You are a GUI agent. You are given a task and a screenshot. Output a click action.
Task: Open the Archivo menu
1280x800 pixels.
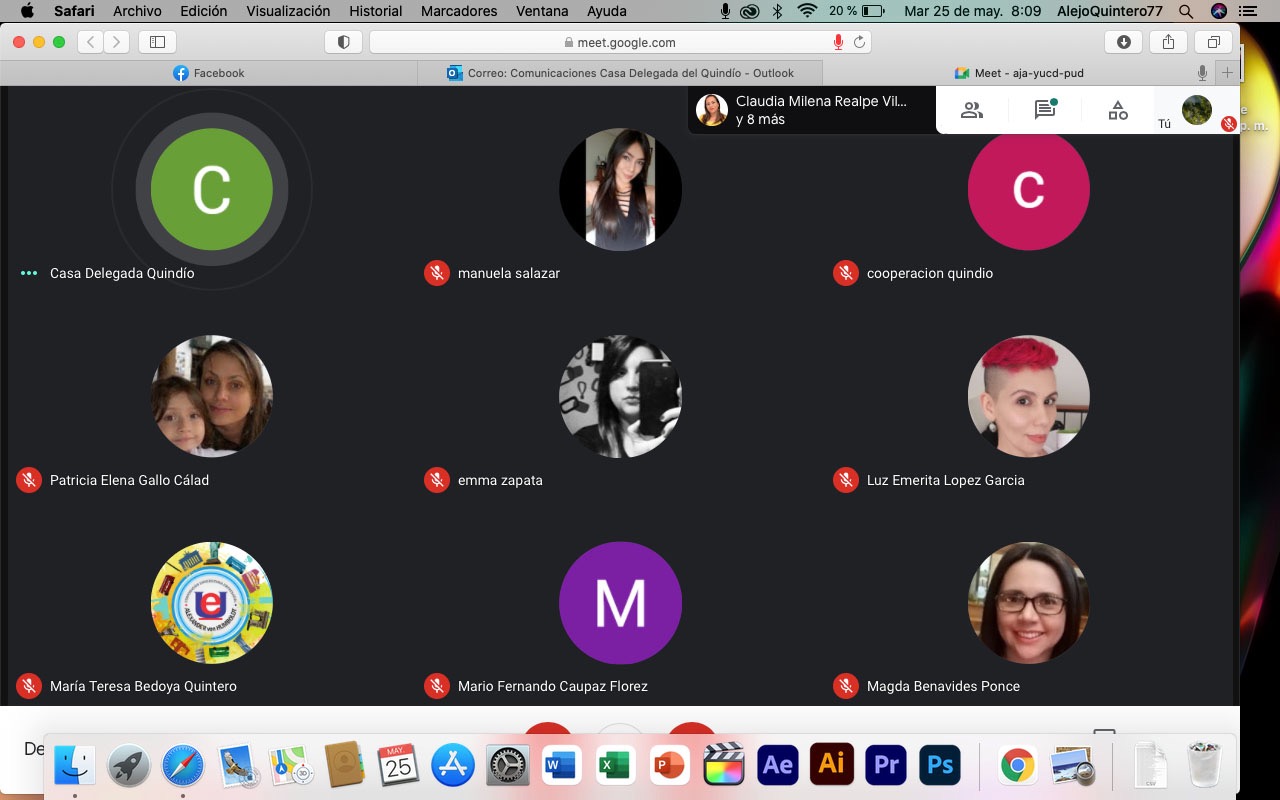(x=138, y=11)
